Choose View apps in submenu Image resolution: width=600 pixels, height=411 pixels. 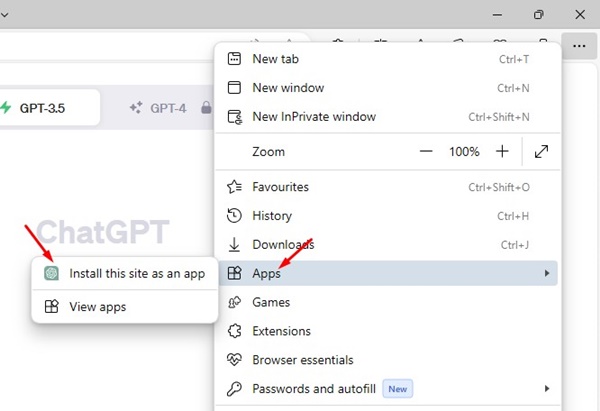point(125,307)
